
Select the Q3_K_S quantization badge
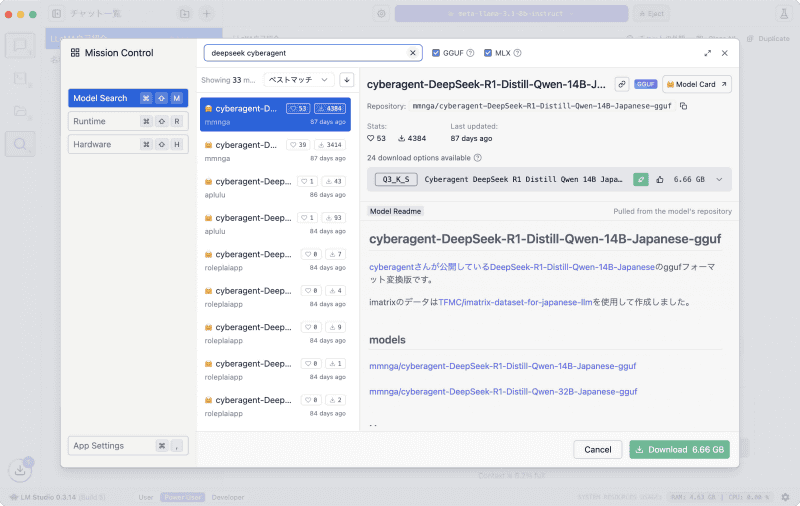click(396, 180)
